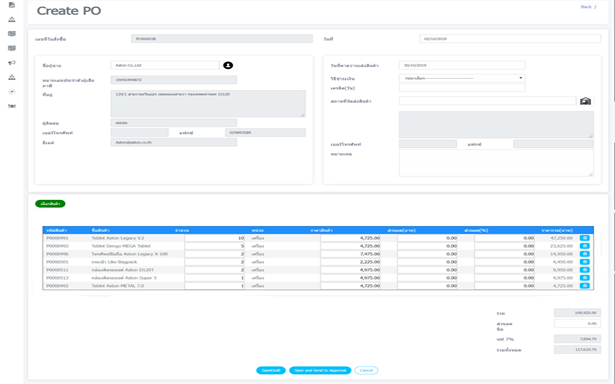Open the document icon atop the sidebar
The width and height of the screenshot is (615, 384).
[12, 5]
